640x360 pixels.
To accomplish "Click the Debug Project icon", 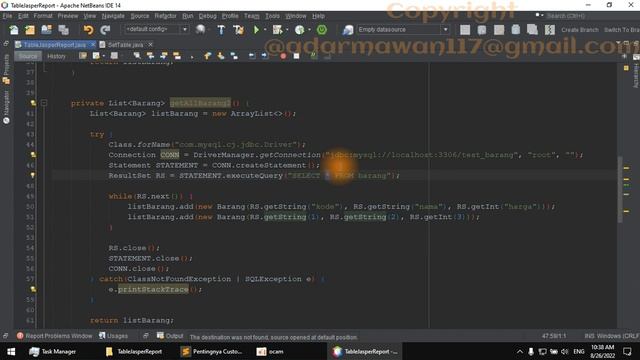I will (x=277, y=30).
